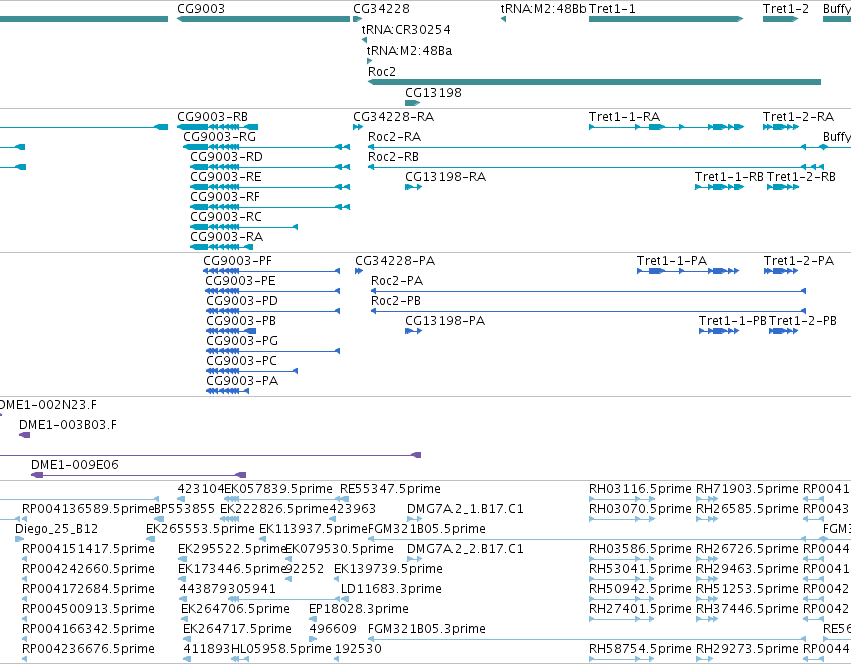Open the 'tRNA:M2:48Bb' gene feature

point(503,20)
